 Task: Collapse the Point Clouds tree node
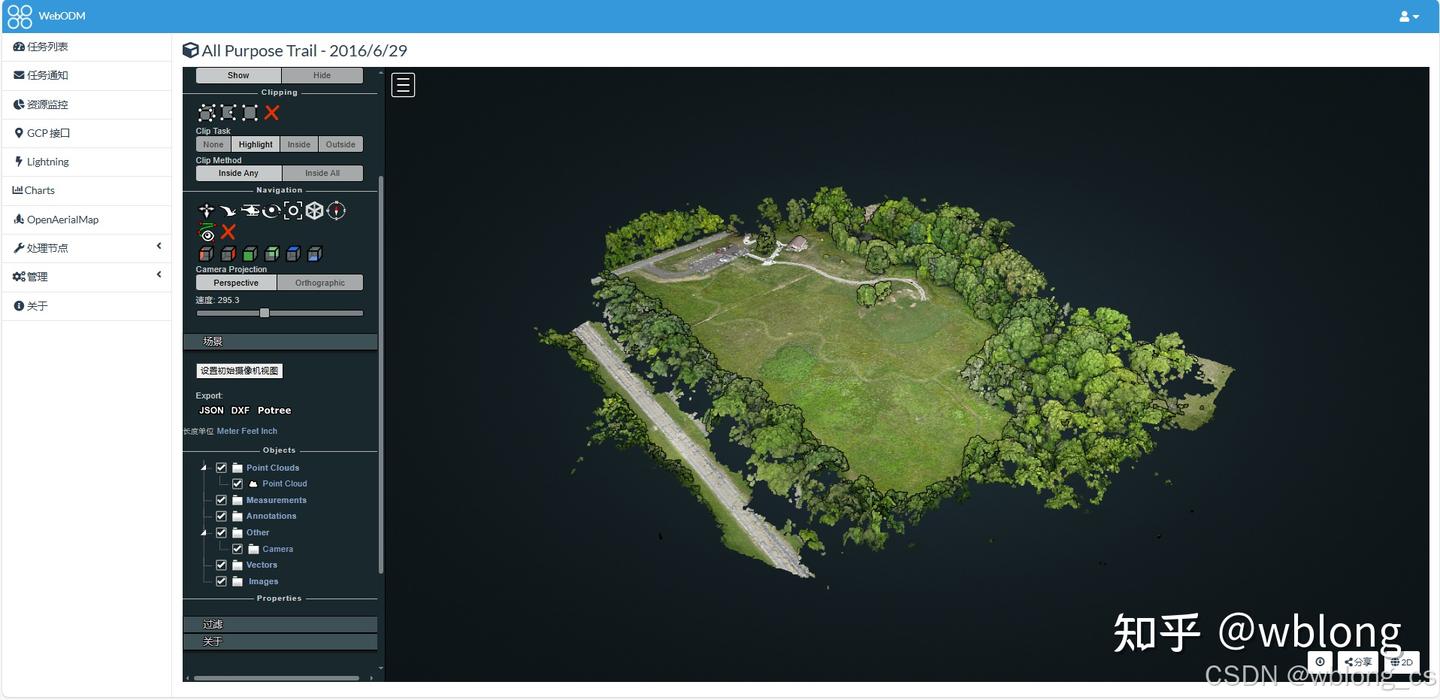(203, 467)
